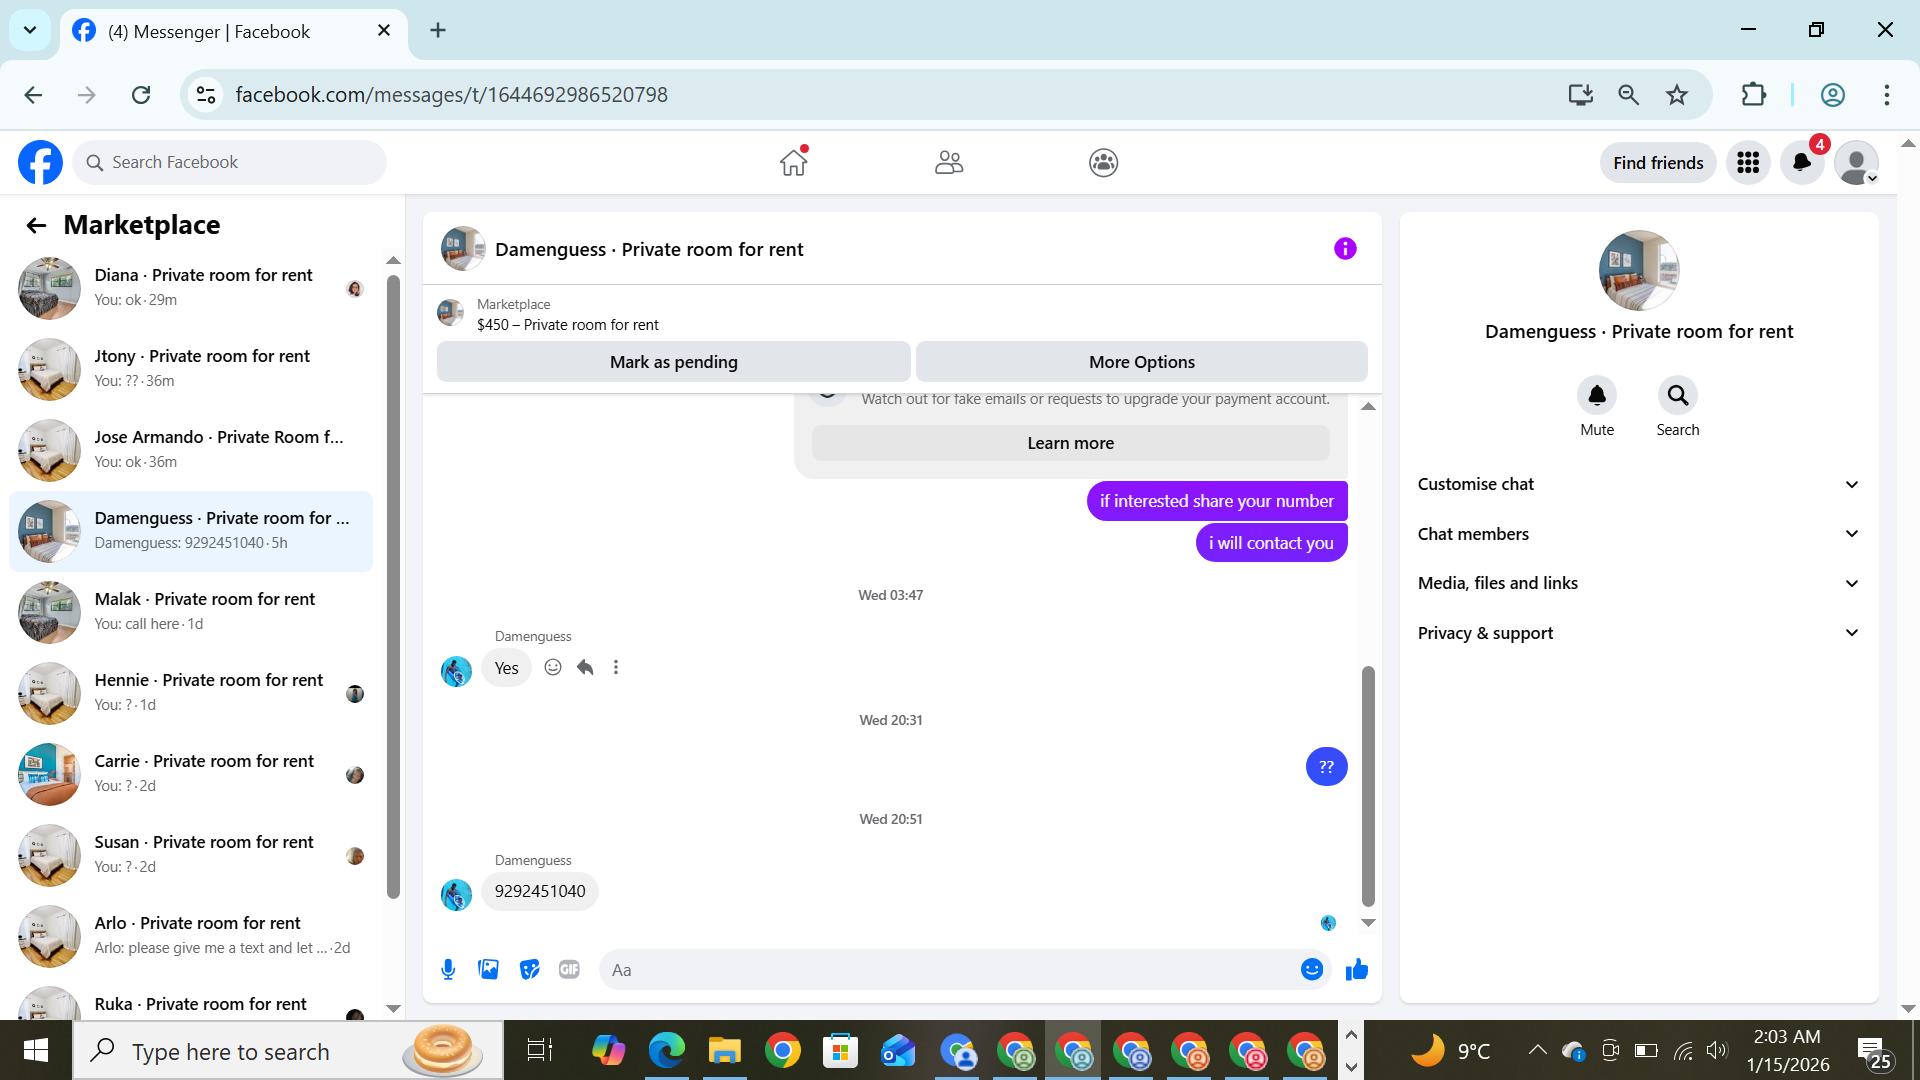Click the Learn more button
The width and height of the screenshot is (1920, 1080).
pyautogui.click(x=1070, y=443)
